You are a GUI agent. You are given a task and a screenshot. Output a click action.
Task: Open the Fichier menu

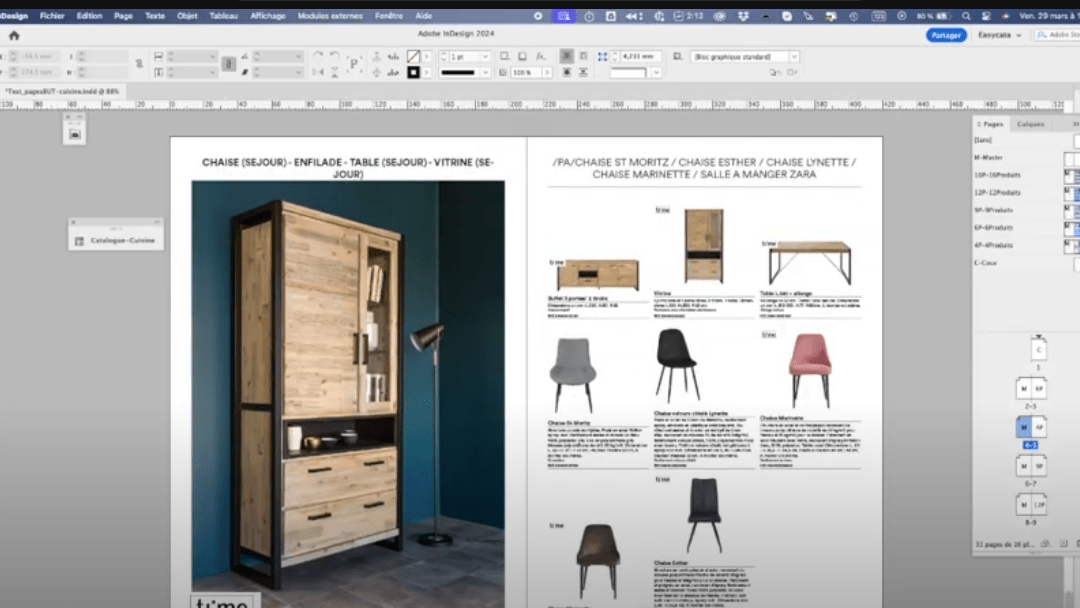pyautogui.click(x=52, y=16)
